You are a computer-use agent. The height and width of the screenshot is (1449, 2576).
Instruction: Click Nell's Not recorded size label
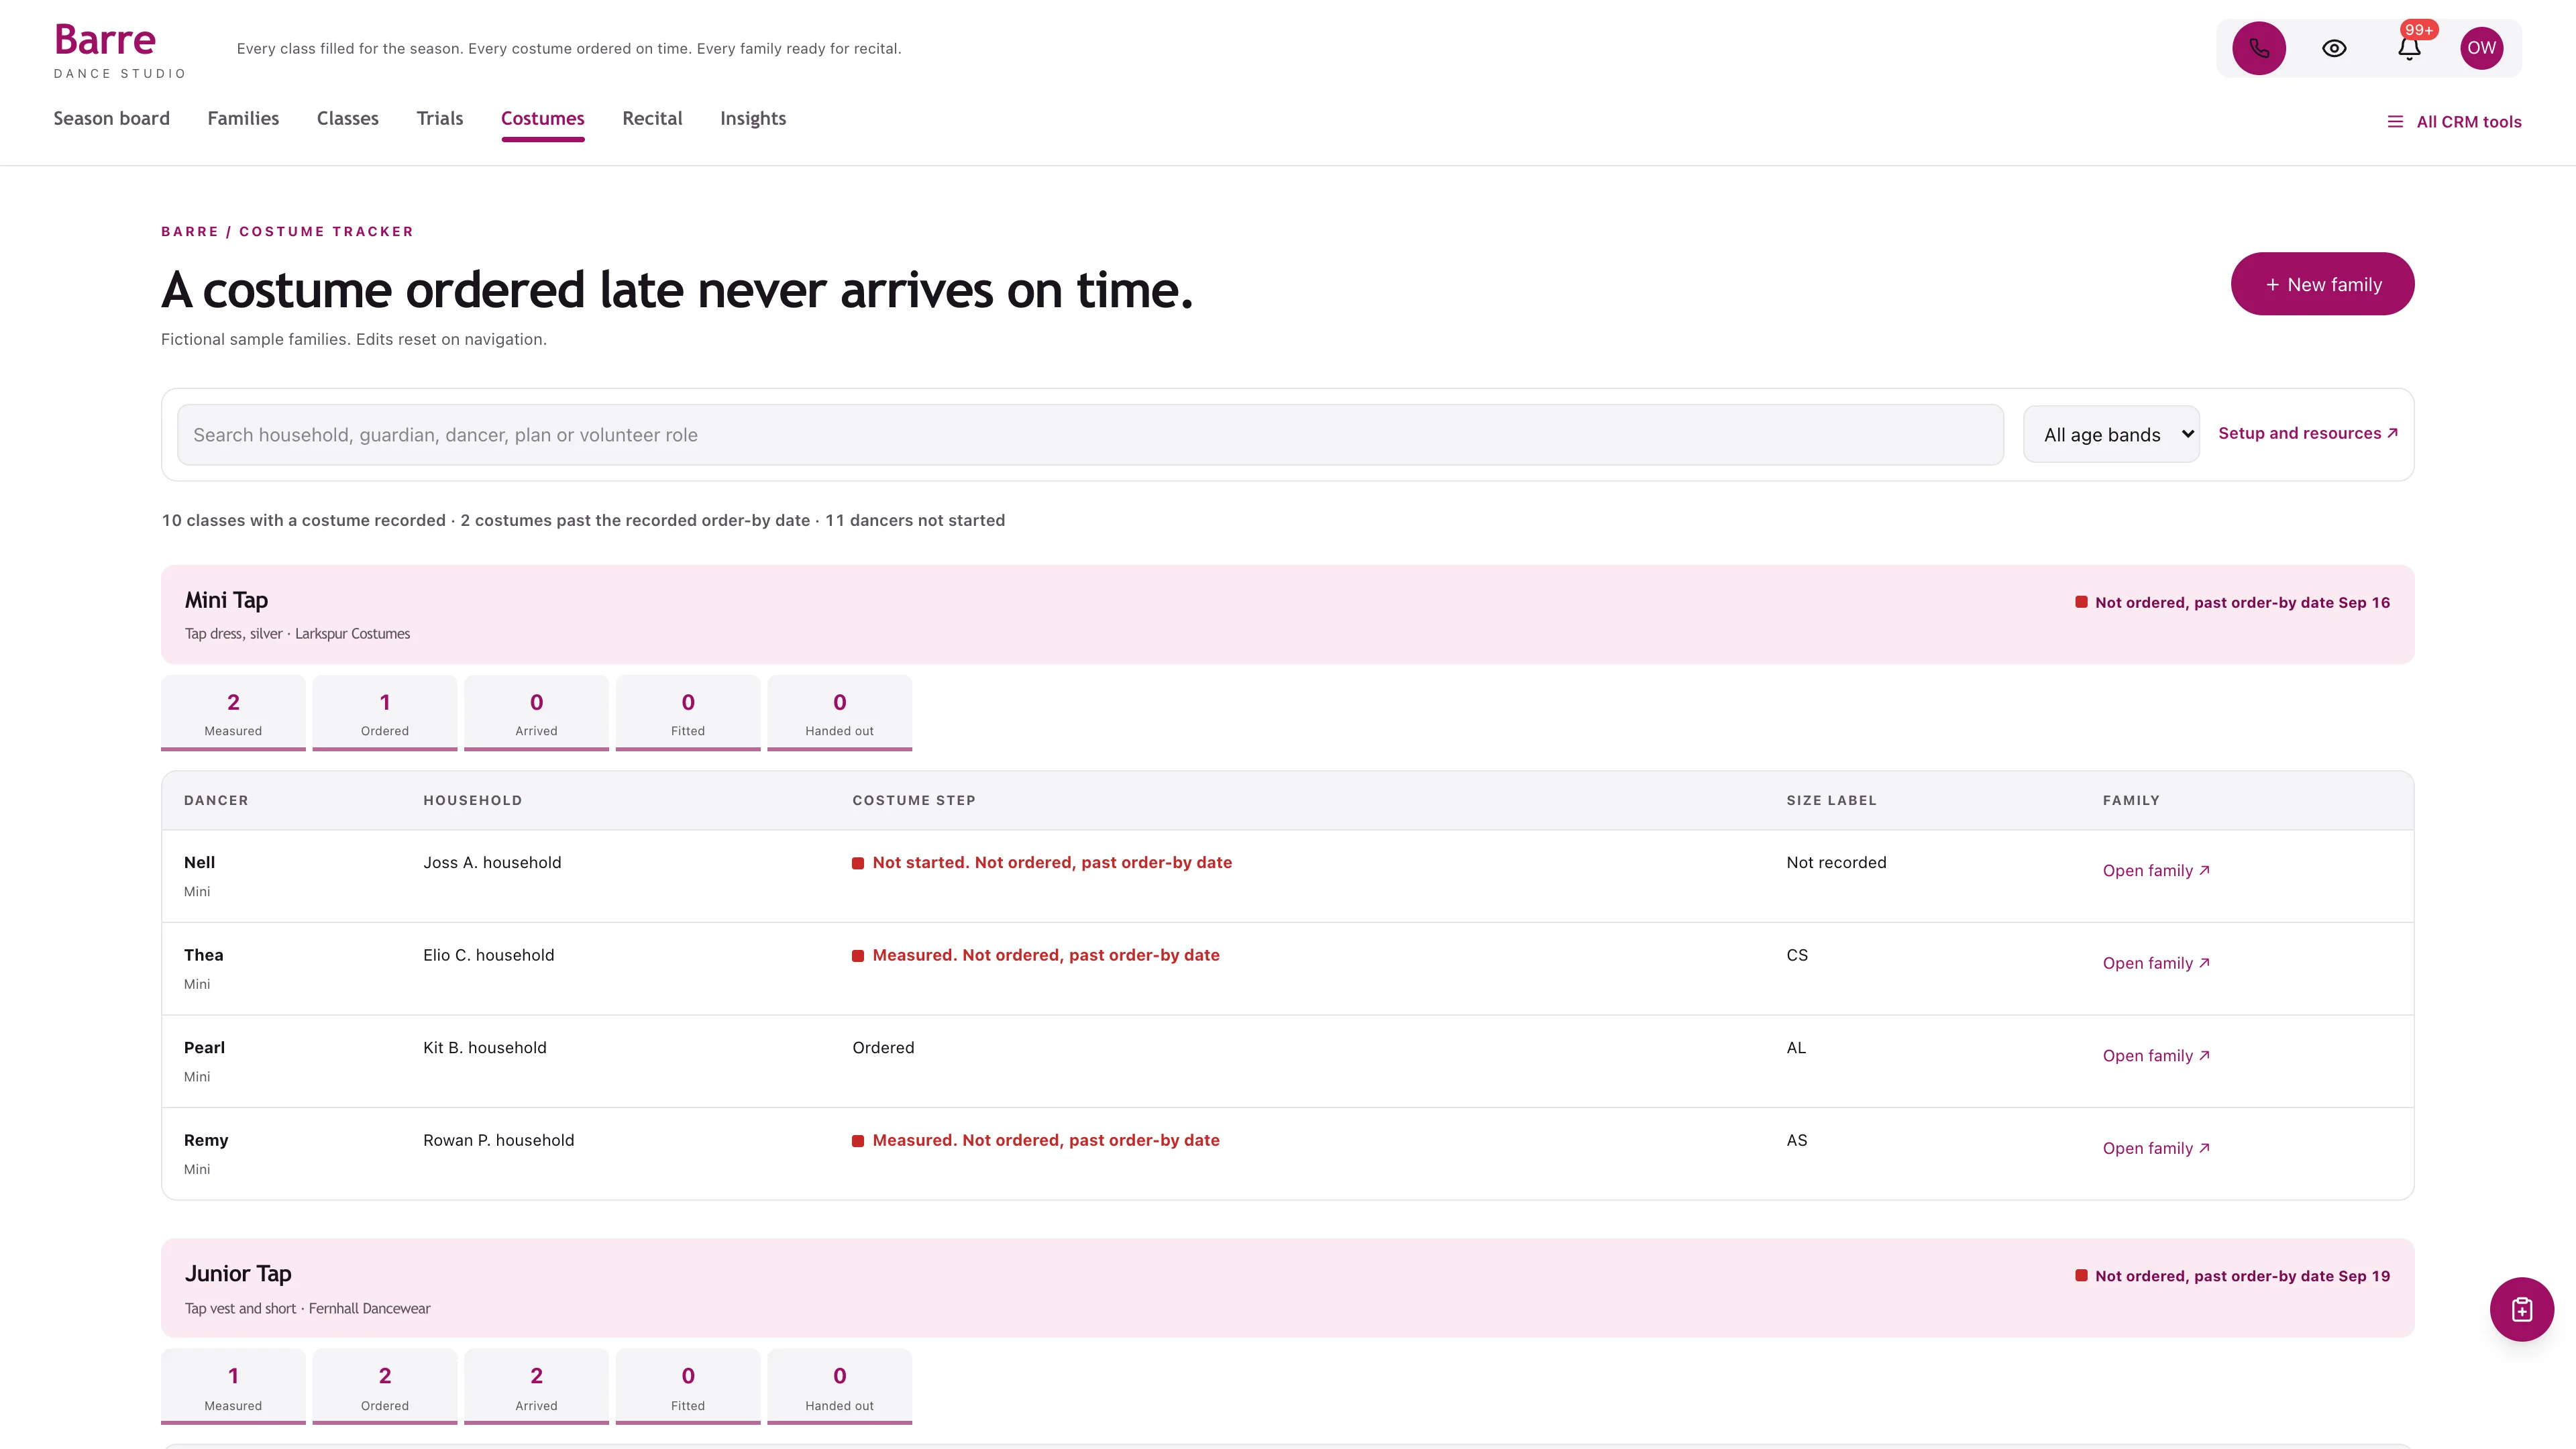(1836, 863)
